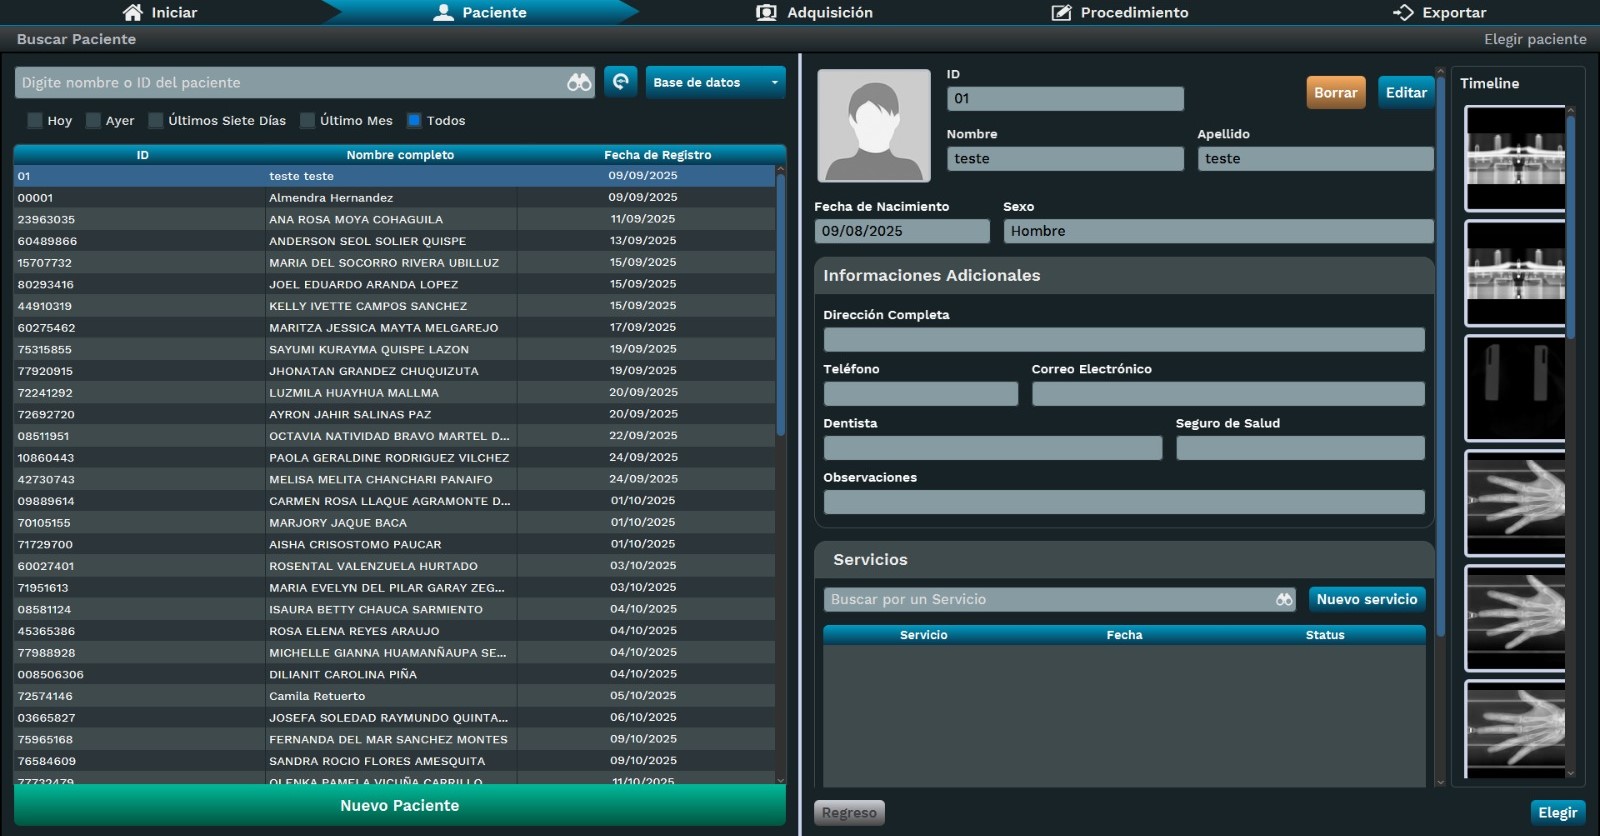The height and width of the screenshot is (836, 1600).
Task: Enable the Hoy filter checkbox
Action: click(35, 121)
